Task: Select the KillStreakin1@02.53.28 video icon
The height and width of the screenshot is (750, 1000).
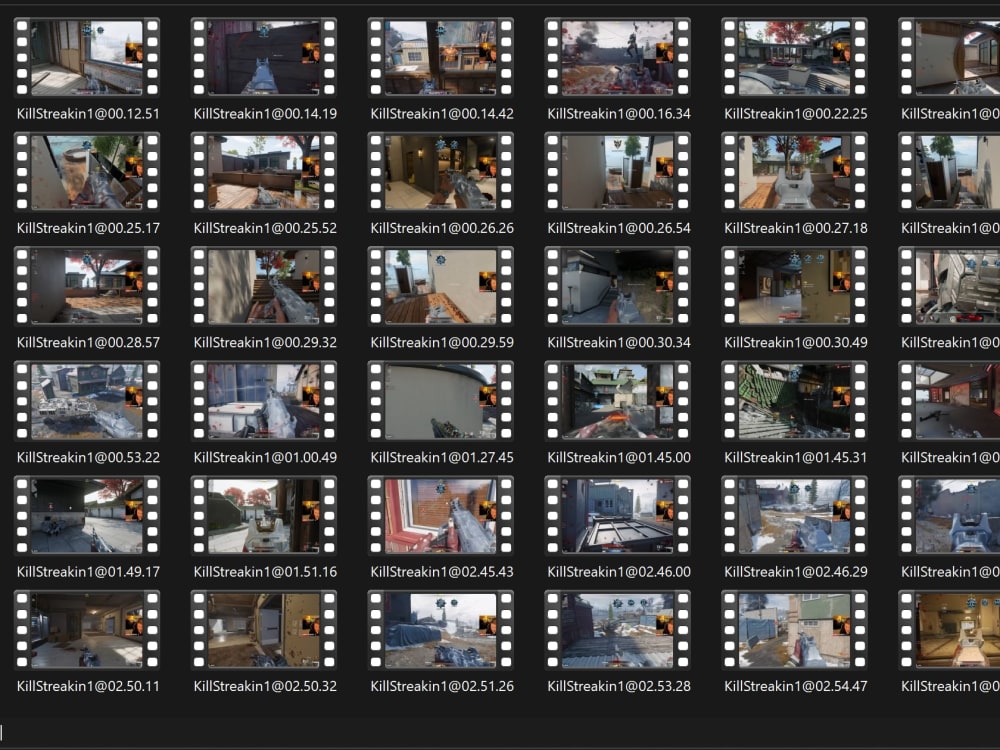Action: click(x=617, y=629)
